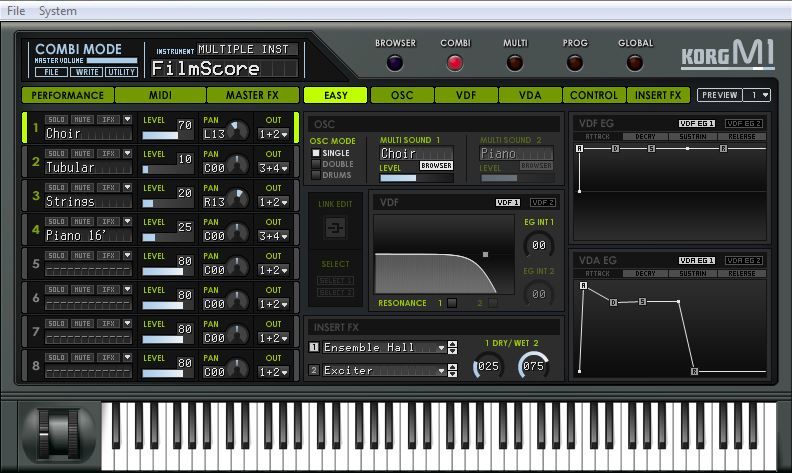Click the Korg M1 logo

728,54
